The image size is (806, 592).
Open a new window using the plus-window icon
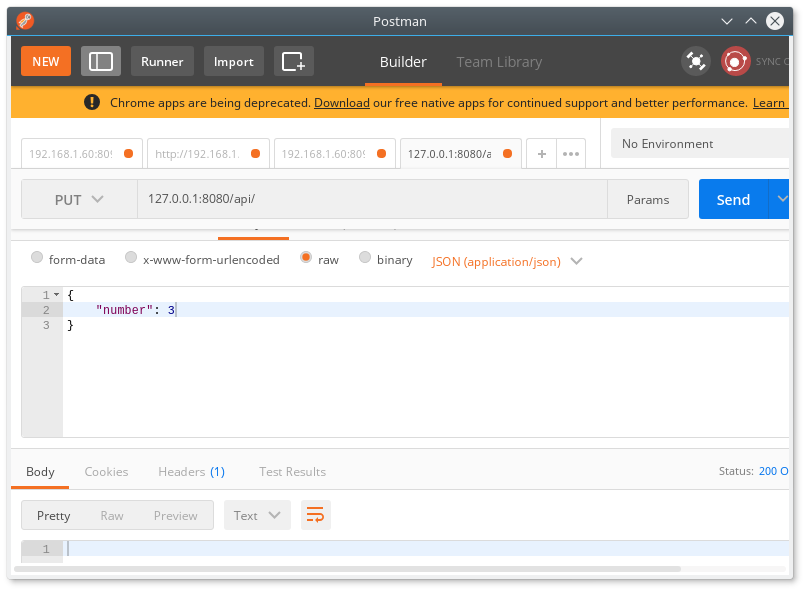point(294,61)
